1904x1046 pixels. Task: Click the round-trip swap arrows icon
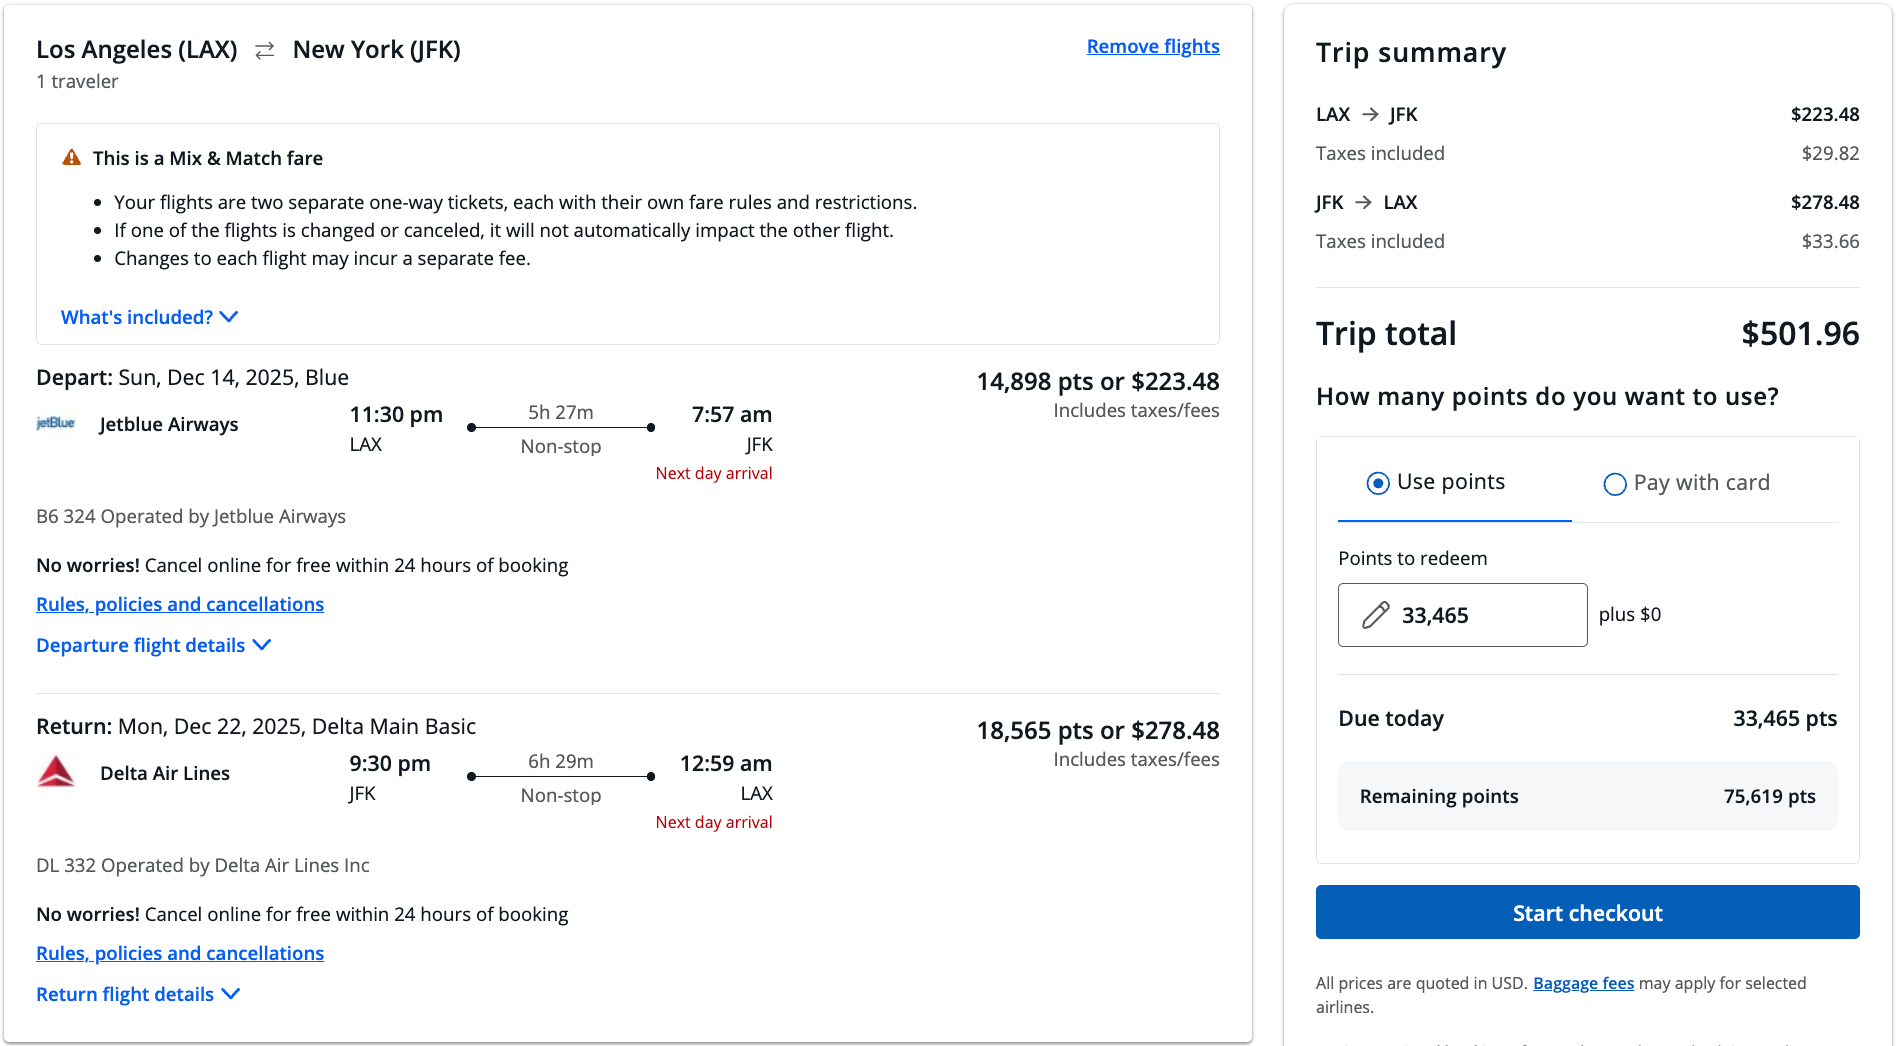point(265,50)
